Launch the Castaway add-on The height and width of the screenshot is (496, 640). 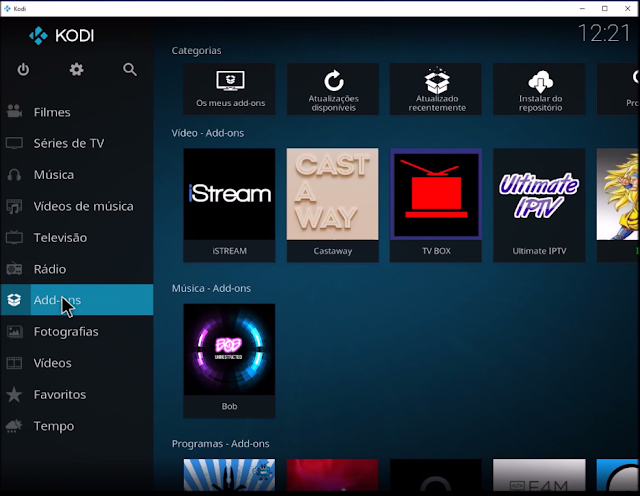(333, 205)
